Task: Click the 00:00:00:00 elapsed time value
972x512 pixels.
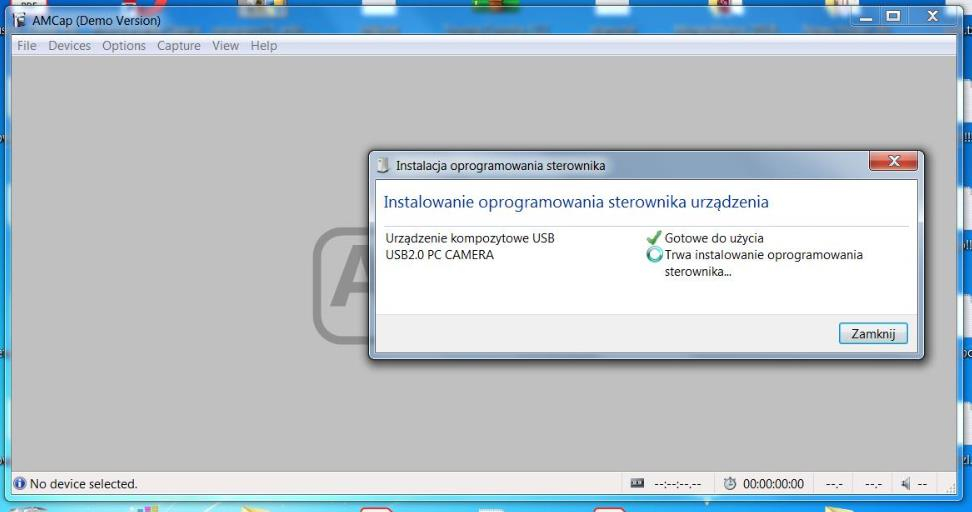Action: tap(773, 484)
